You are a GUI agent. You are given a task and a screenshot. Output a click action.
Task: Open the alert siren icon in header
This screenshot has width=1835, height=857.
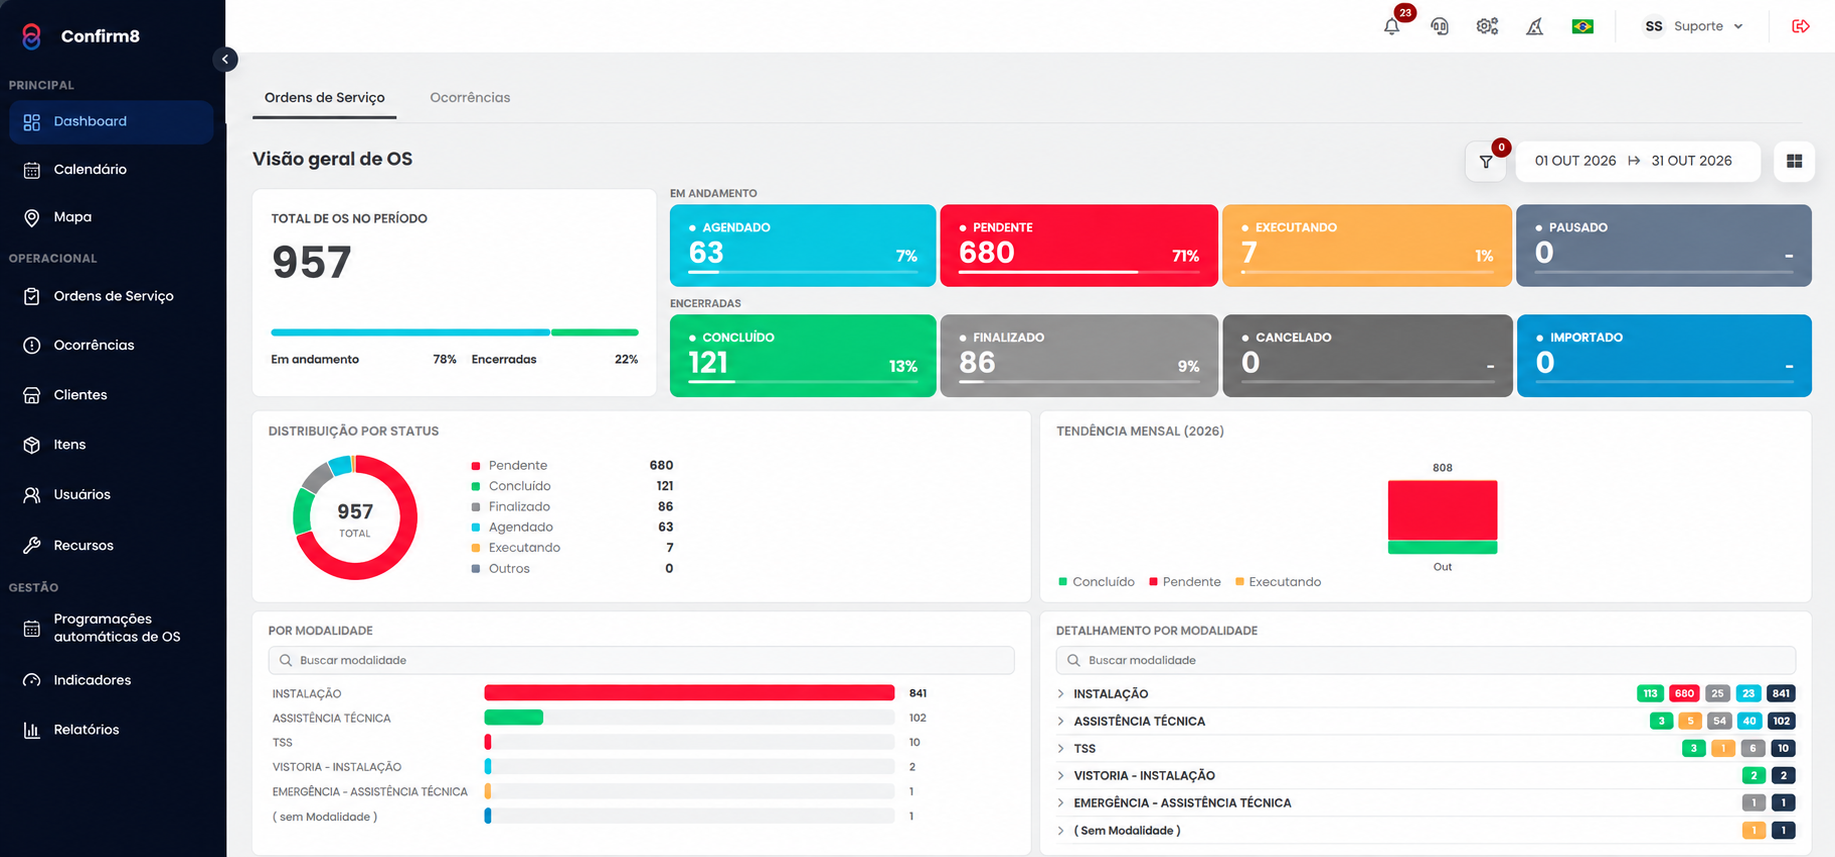pyautogui.click(x=1534, y=27)
